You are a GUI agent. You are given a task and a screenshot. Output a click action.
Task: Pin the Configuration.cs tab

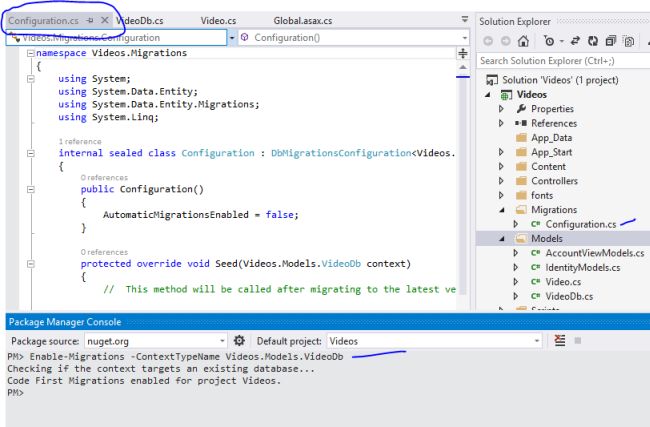pyautogui.click(x=90, y=20)
